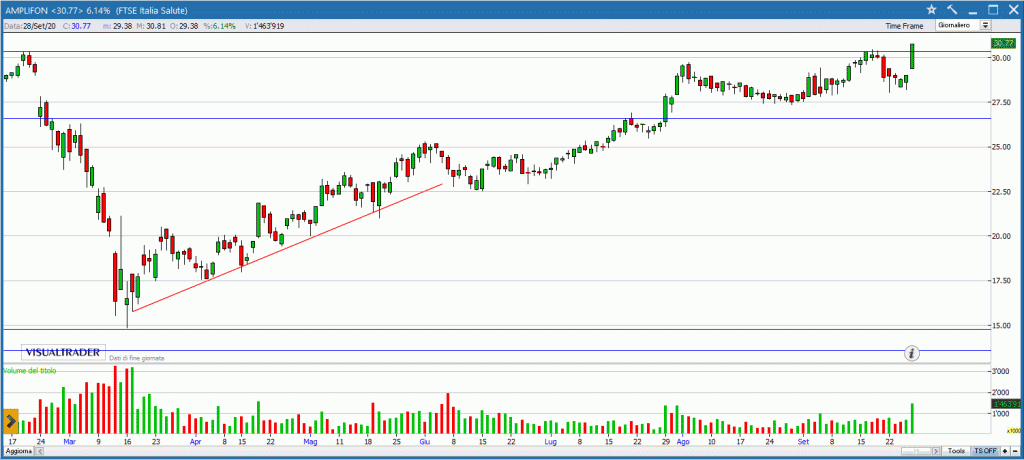
Task: Toggle the TS OFF button
Action: tap(985, 452)
